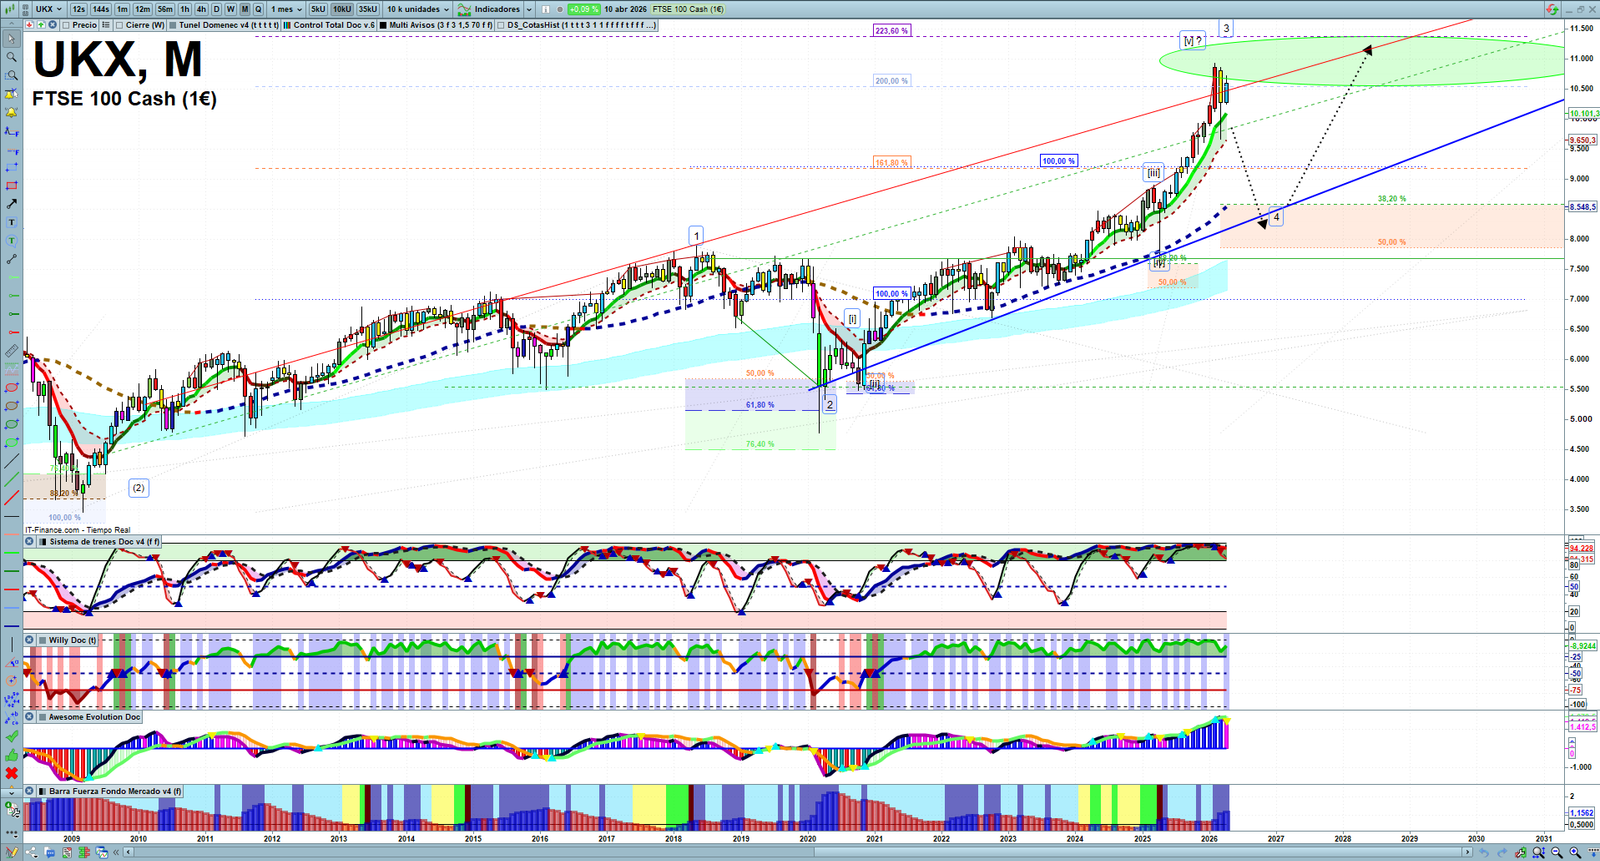Close the Awesome Evolution Doc panel
The height and width of the screenshot is (861, 1600).
(30, 717)
